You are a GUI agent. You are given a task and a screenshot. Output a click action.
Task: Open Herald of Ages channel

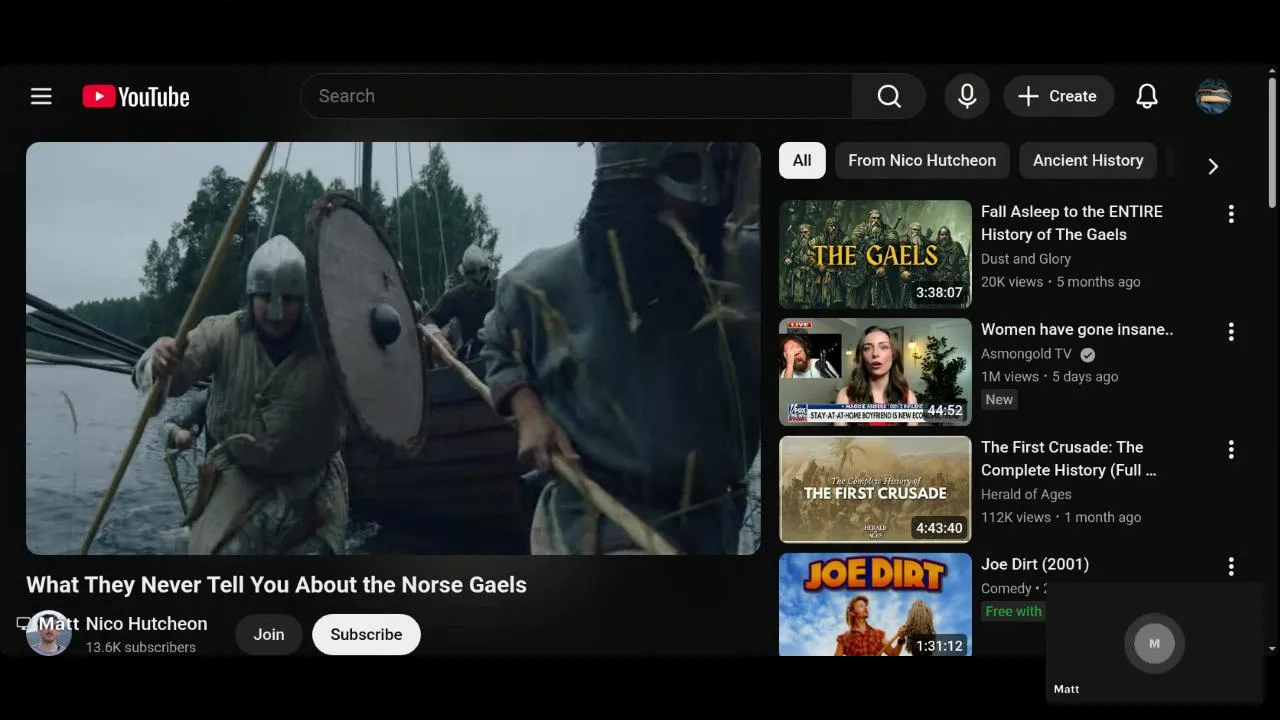click(1026, 494)
